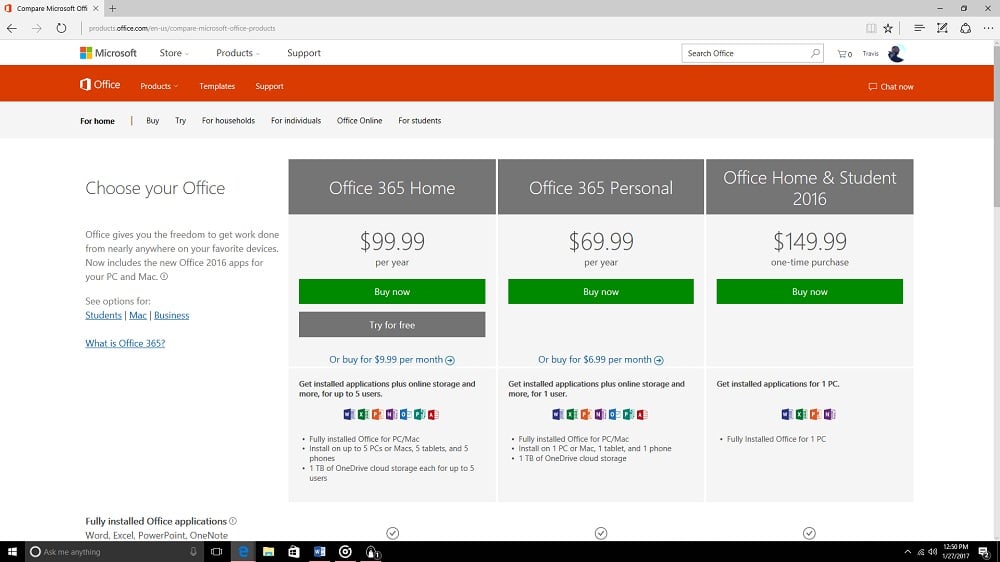Open Templates in Office bar
The image size is (1000, 562).
[x=217, y=86]
